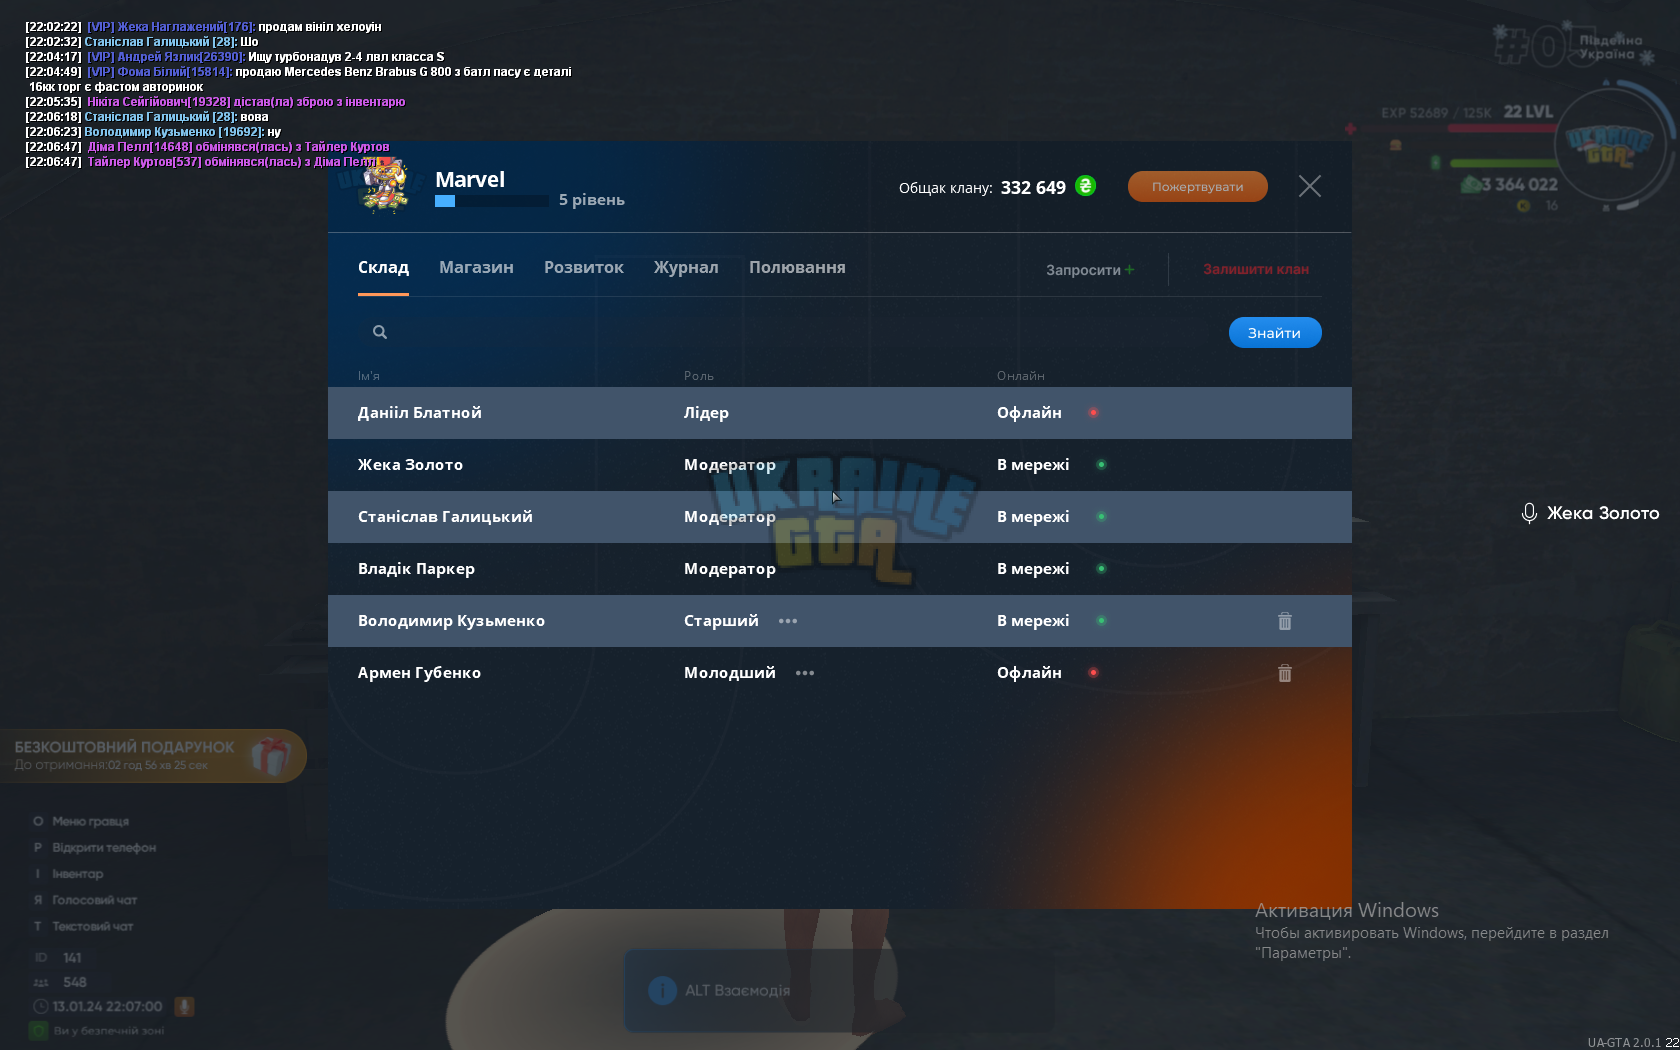Click the 22 LVL level indicator
Viewport: 1680px width, 1050px height.
(x=1529, y=112)
